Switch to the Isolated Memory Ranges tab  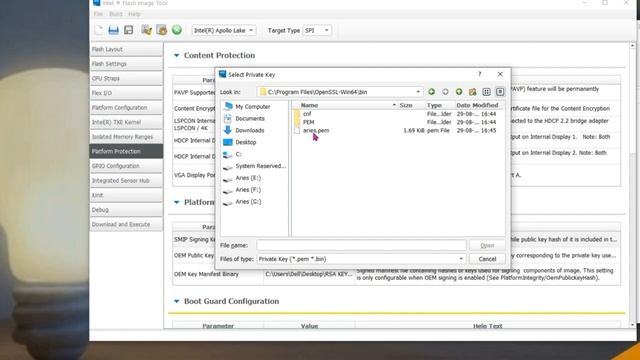(x=126, y=137)
